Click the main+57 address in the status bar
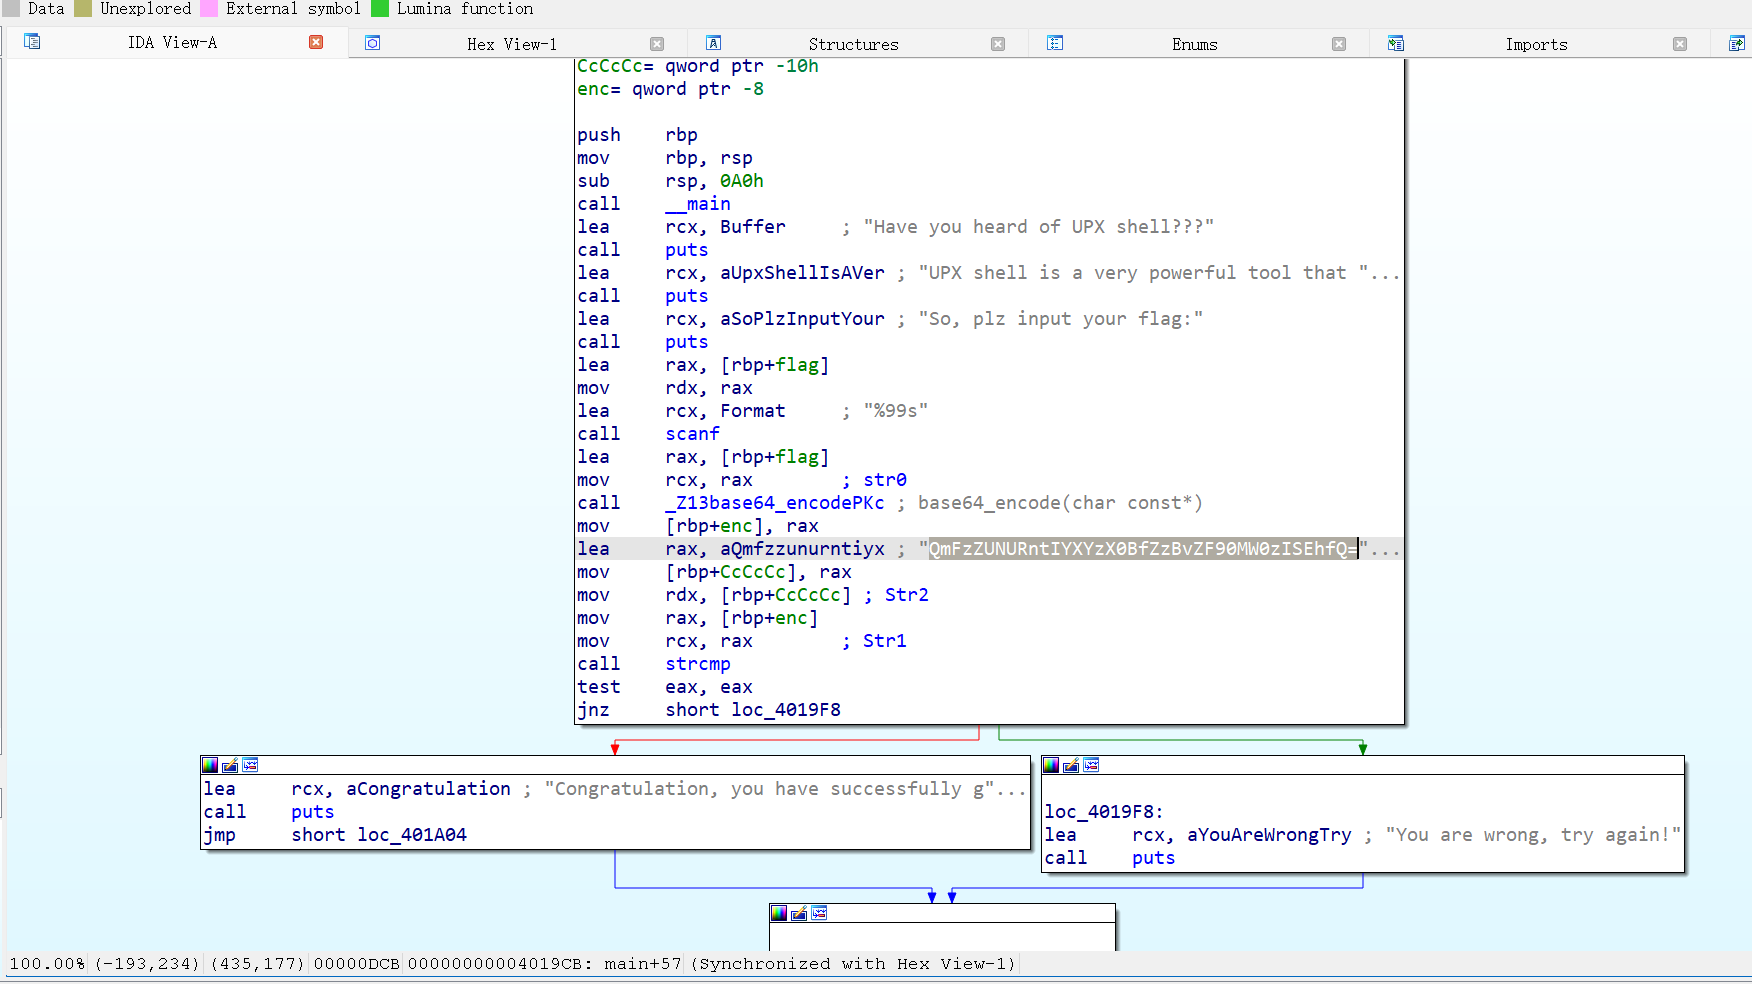 point(640,964)
